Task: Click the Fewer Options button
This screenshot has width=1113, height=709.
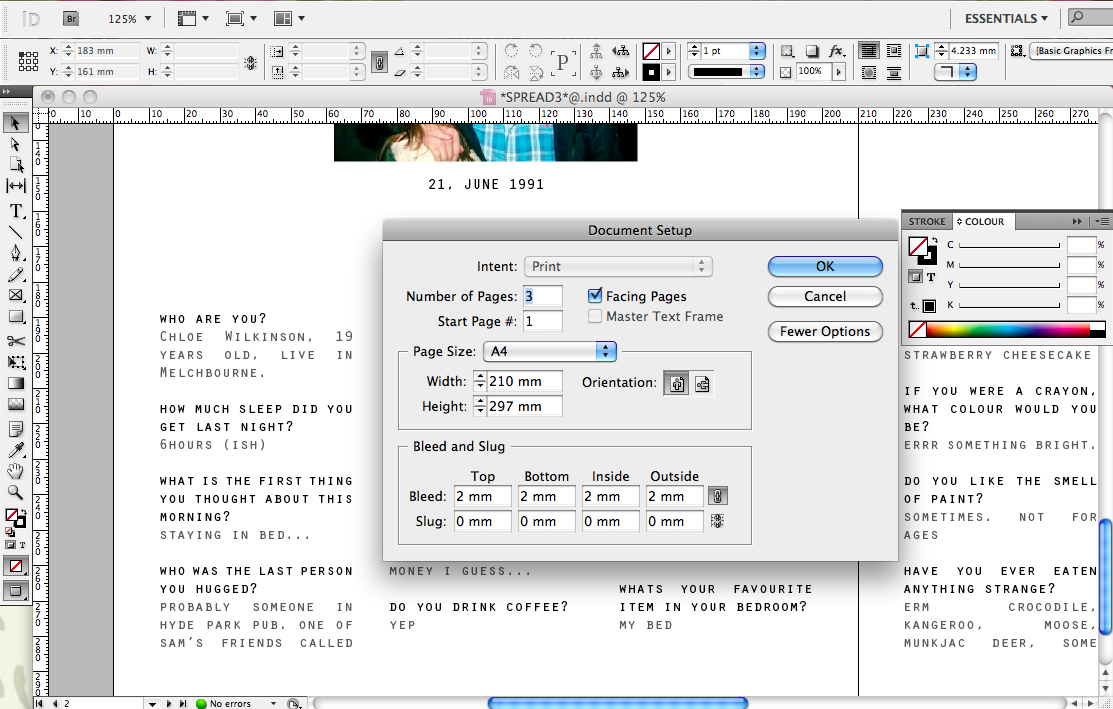Action: pos(824,331)
